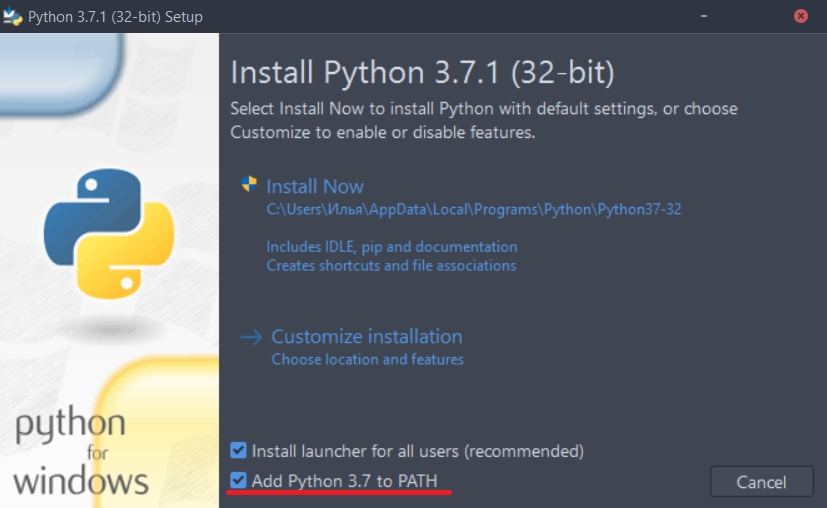Click the "Install Python 3.7.1 (32-bit)" heading
Viewport: 827px width, 508px height.
(422, 73)
